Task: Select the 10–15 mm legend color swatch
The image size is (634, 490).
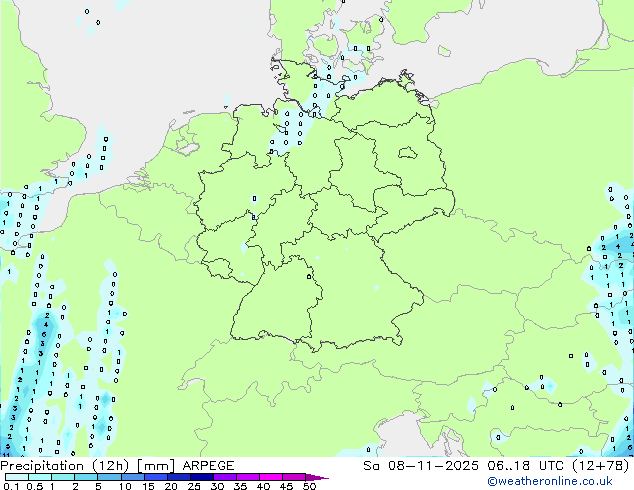Action: click(133, 477)
